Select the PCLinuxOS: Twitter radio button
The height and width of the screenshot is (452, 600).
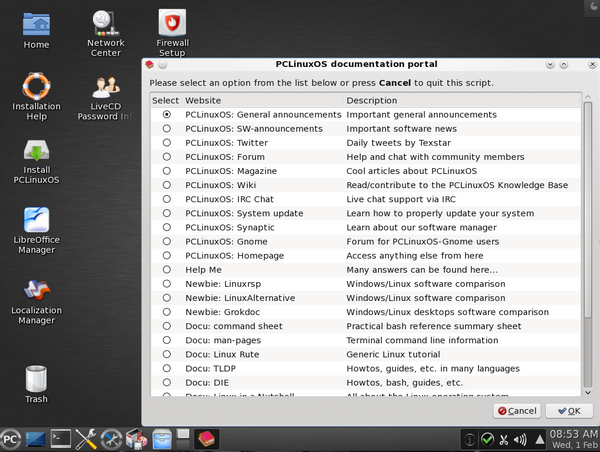(167, 143)
